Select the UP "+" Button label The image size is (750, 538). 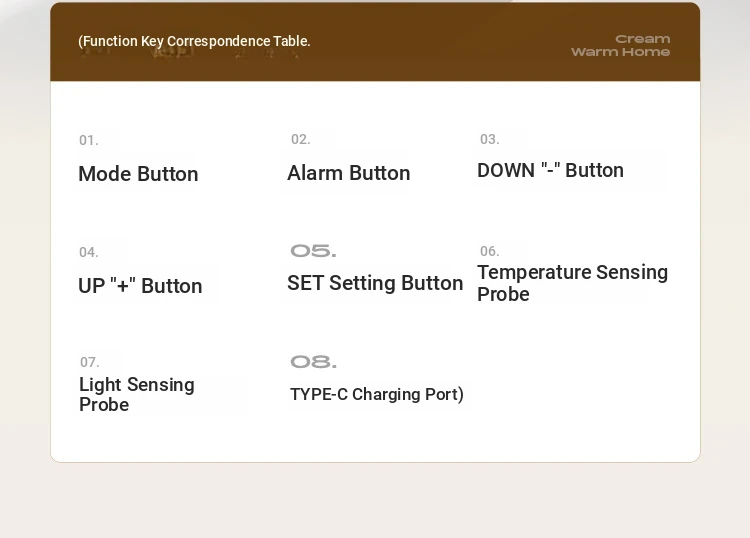pyautogui.click(x=140, y=286)
